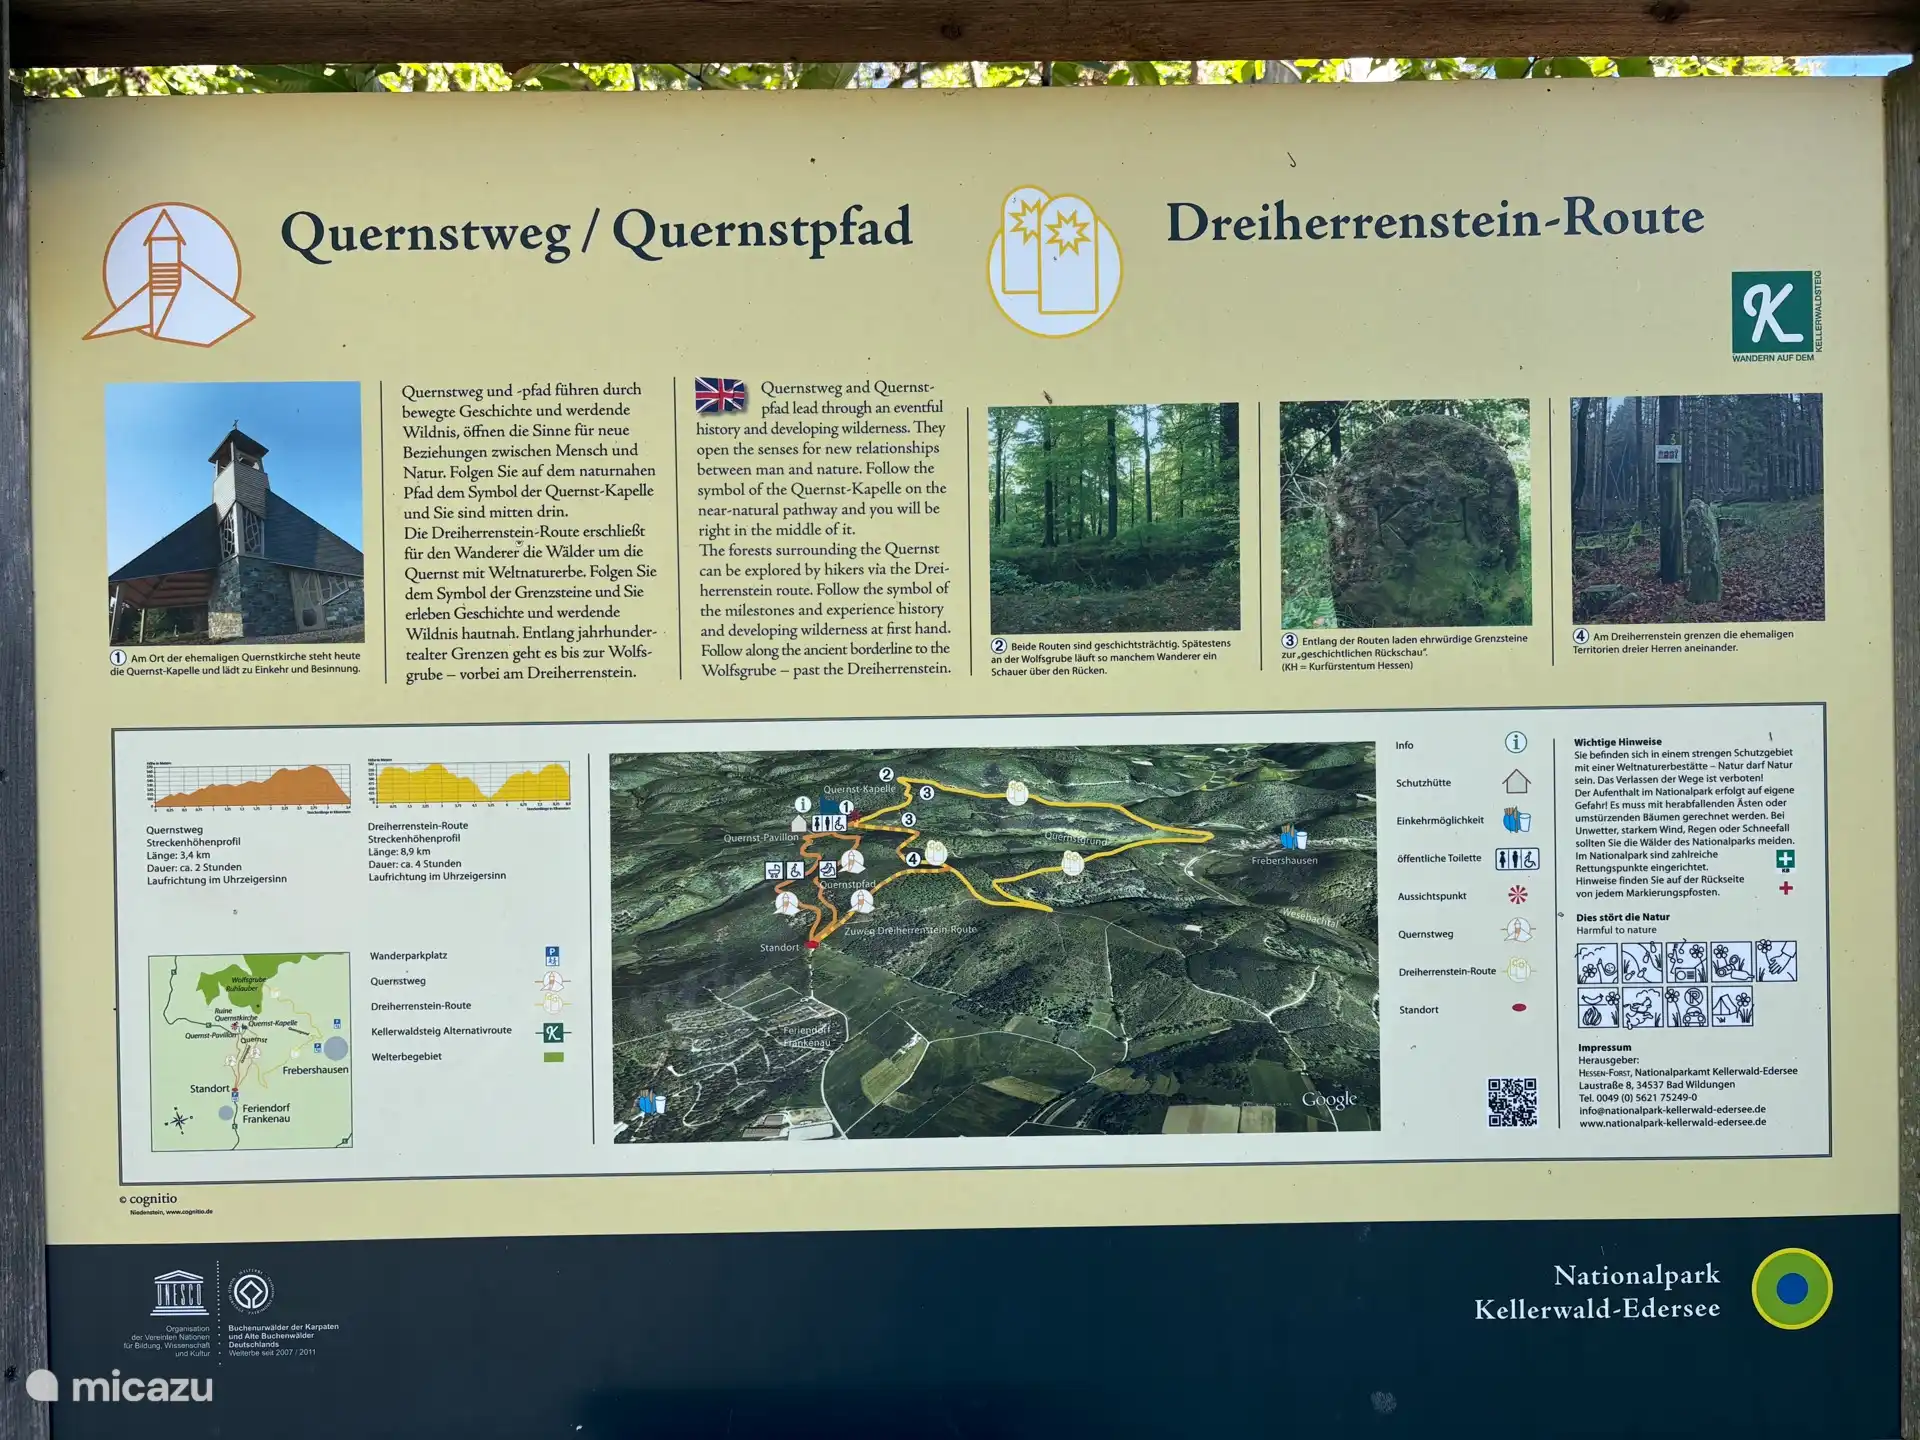Viewport: 1920px width, 1440px height.
Task: Click the Google logo on the aerial map
Action: click(1329, 1099)
